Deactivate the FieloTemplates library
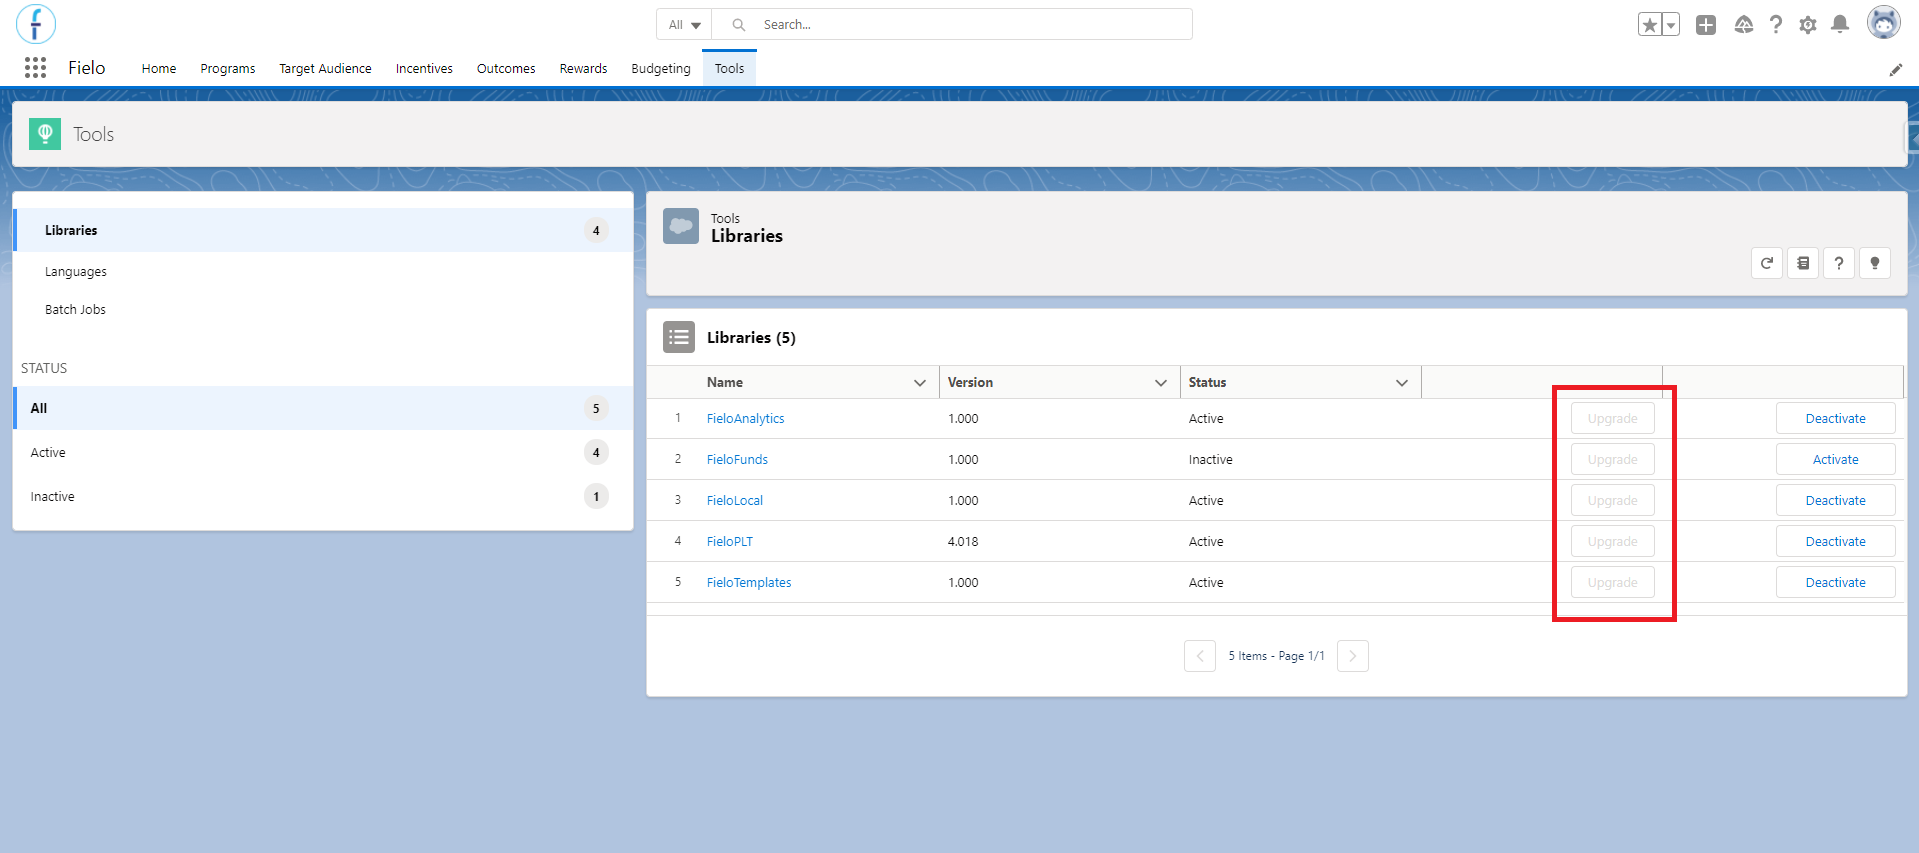Screen dimensions: 1919x853 point(1836,583)
